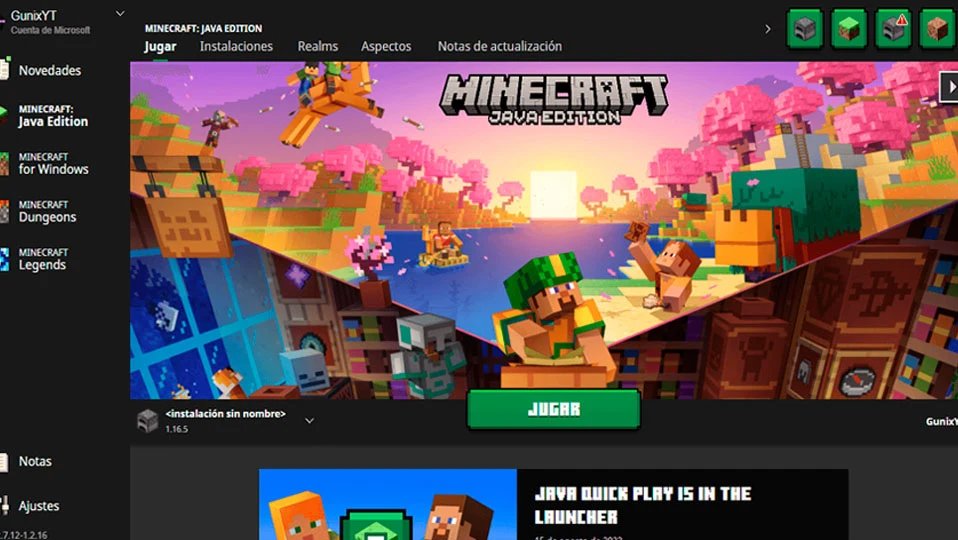Open Ajustes settings in sidebar
Image resolution: width=958 pixels, height=540 pixels.
pyautogui.click(x=38, y=506)
